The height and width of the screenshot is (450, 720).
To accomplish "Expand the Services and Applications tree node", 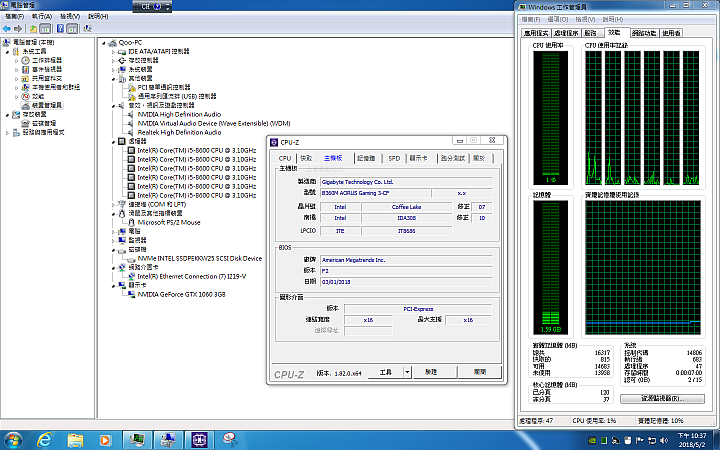I will 7,133.
